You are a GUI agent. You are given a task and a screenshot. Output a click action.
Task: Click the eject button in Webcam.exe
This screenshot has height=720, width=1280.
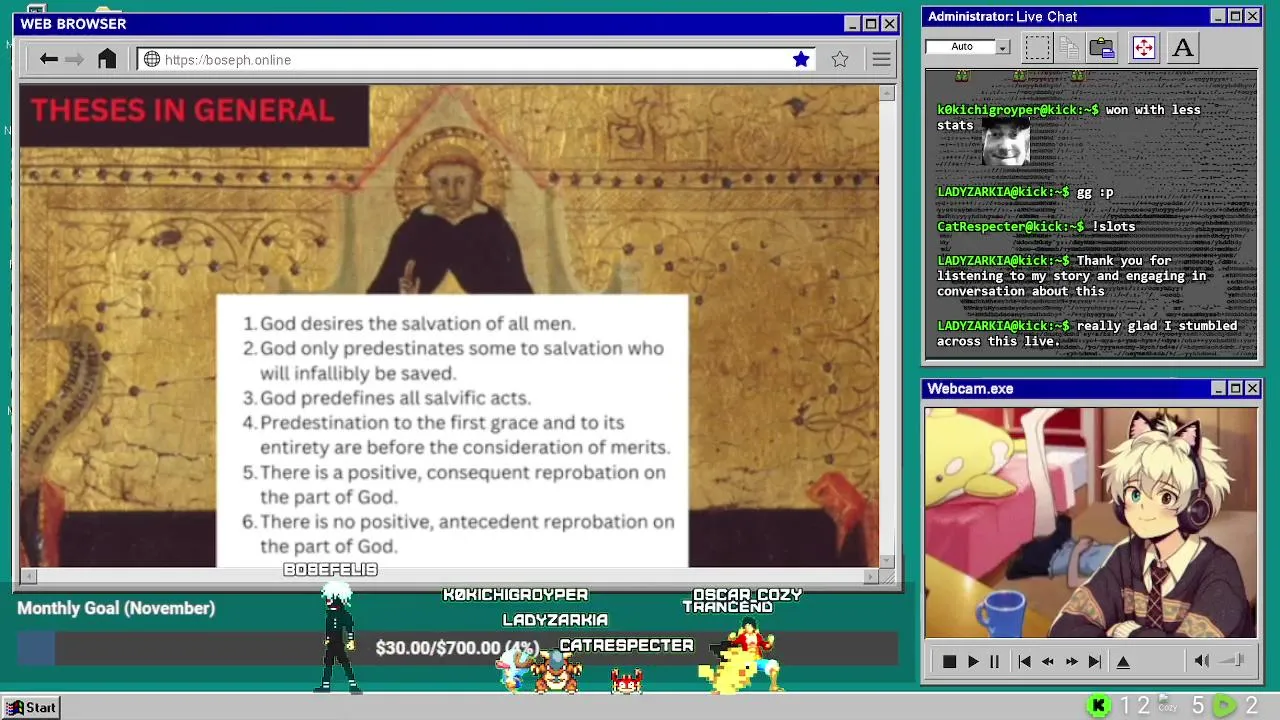1123,662
